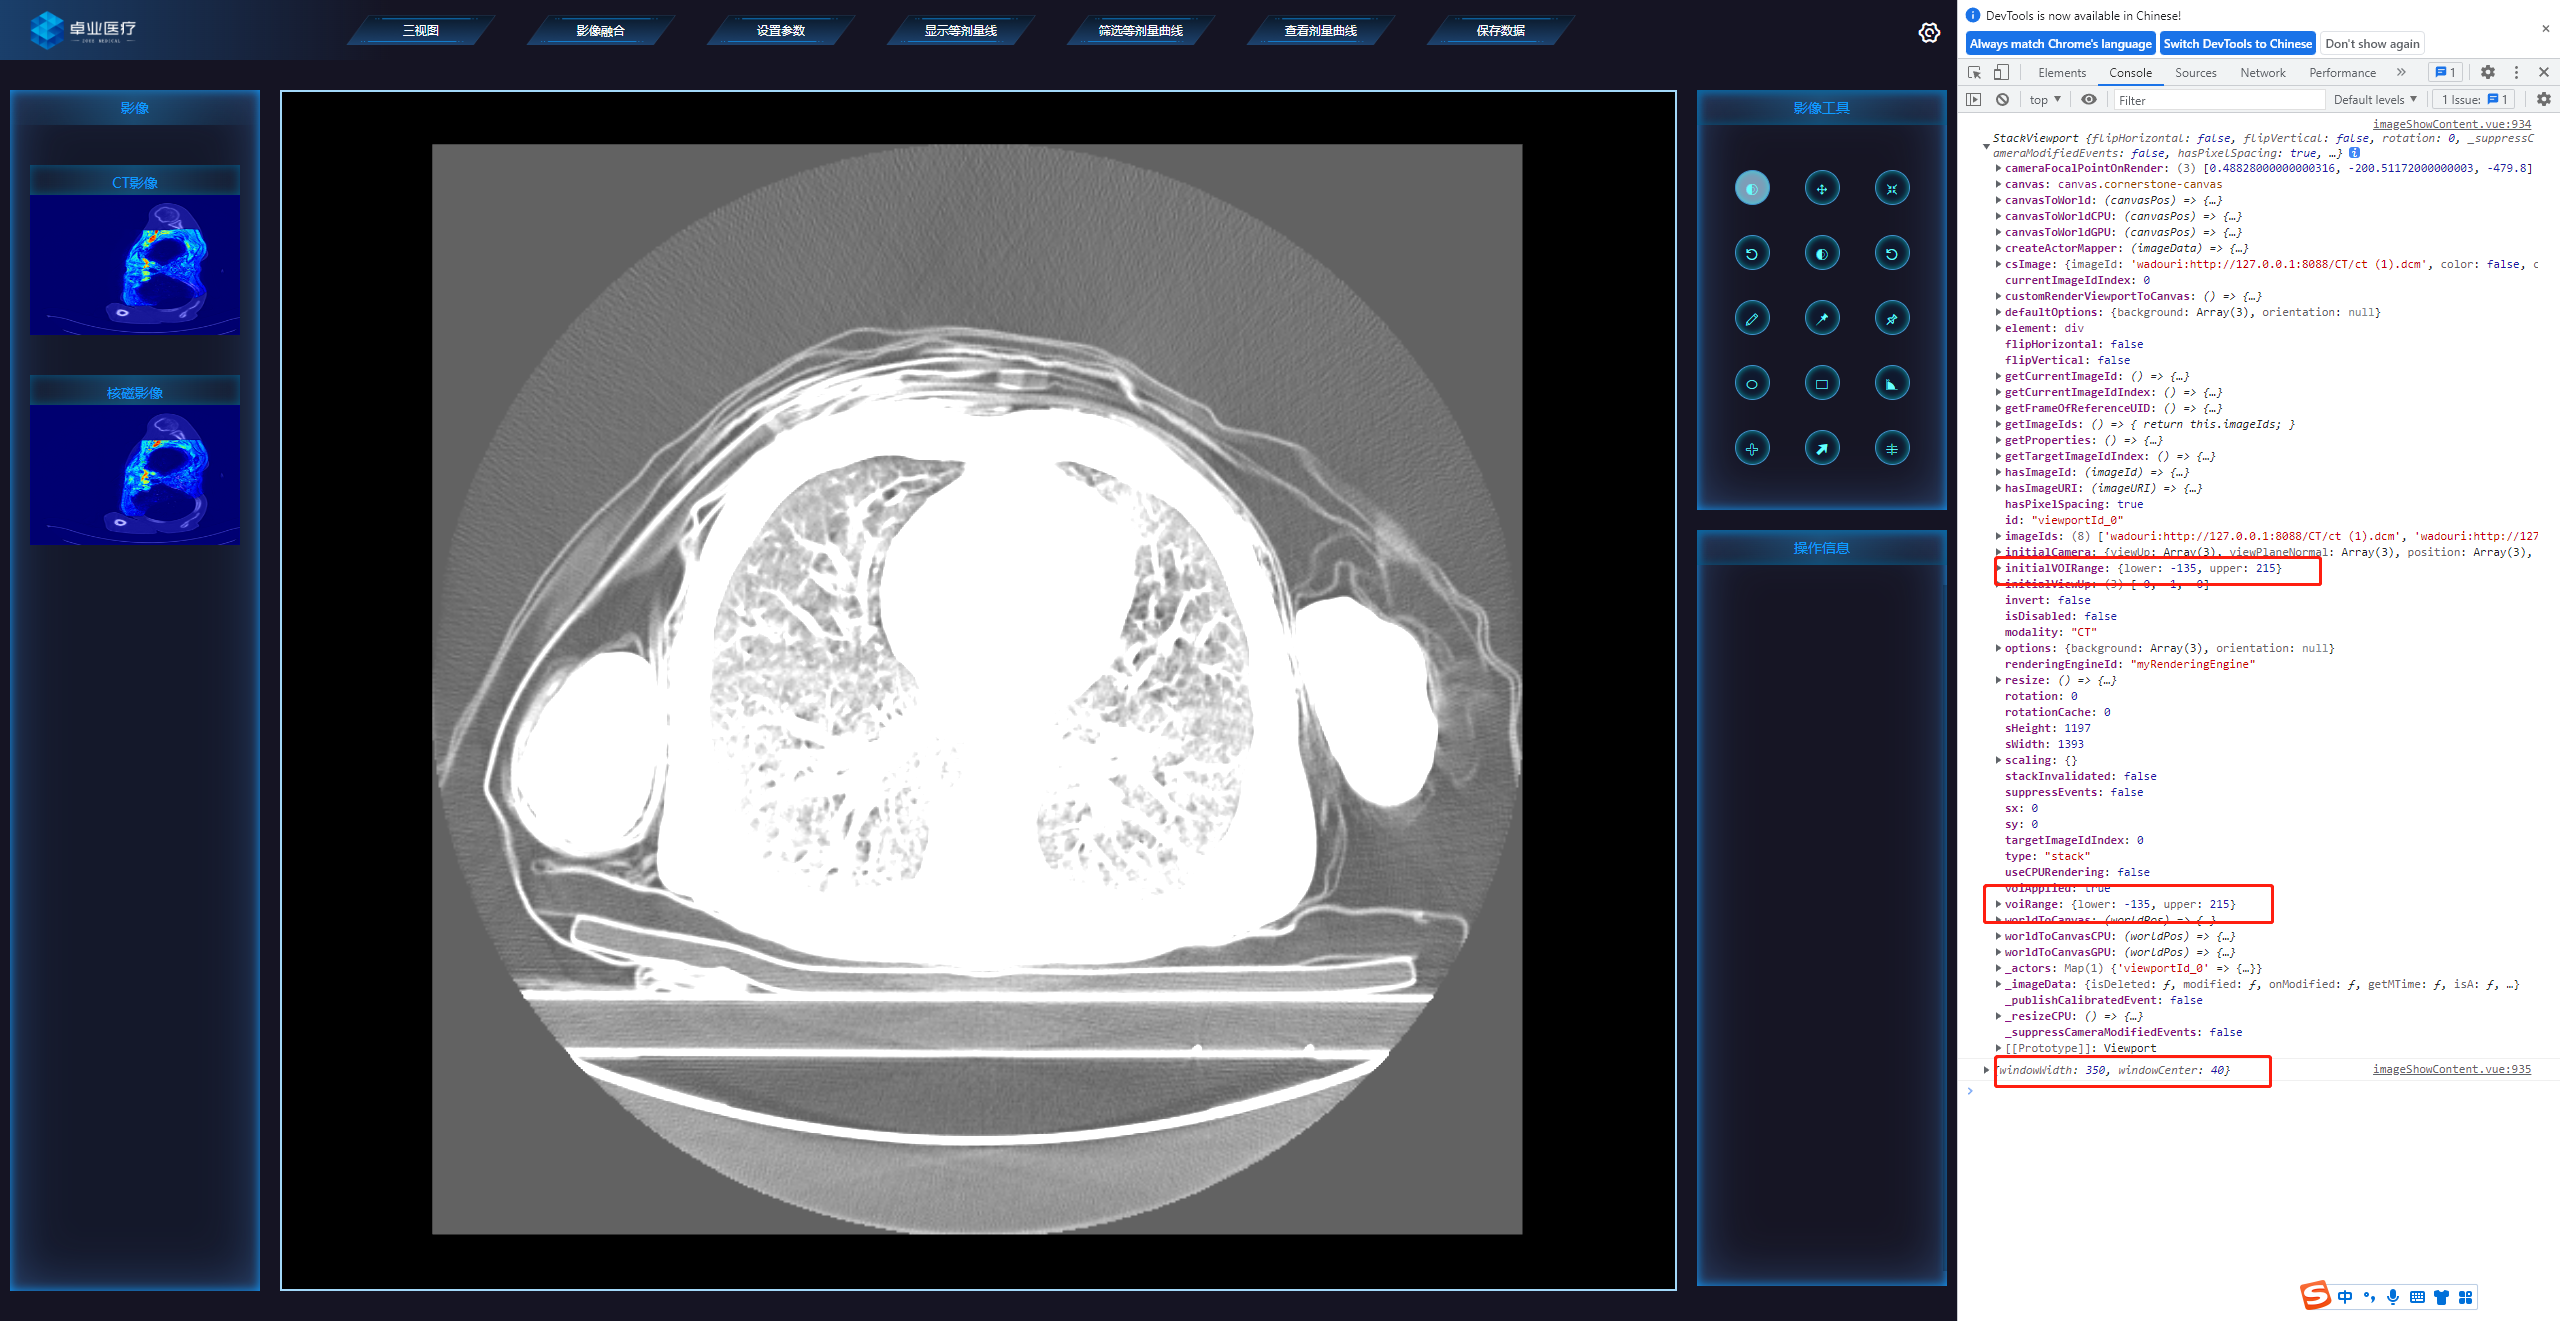Select the plus crosshair tool

tap(1751, 449)
